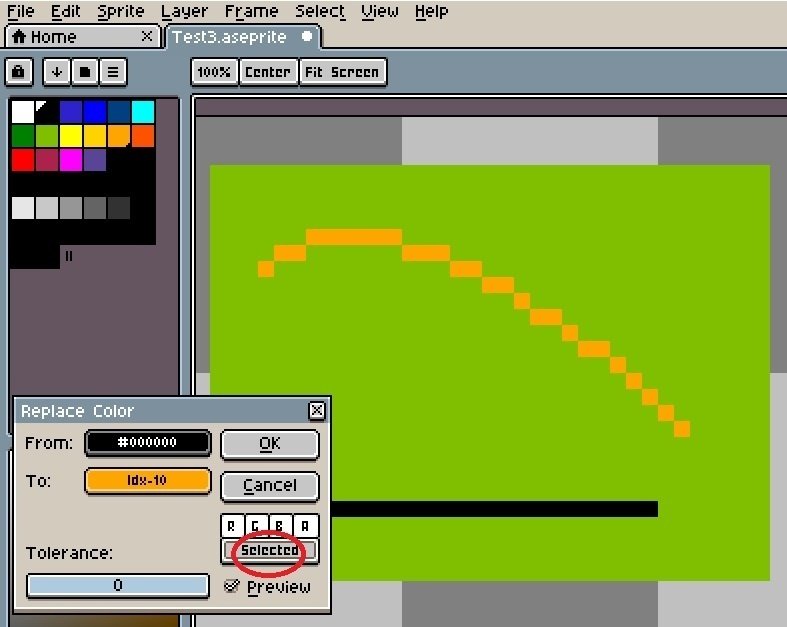
Task: Click the palette lock icon
Action: (x=19, y=72)
